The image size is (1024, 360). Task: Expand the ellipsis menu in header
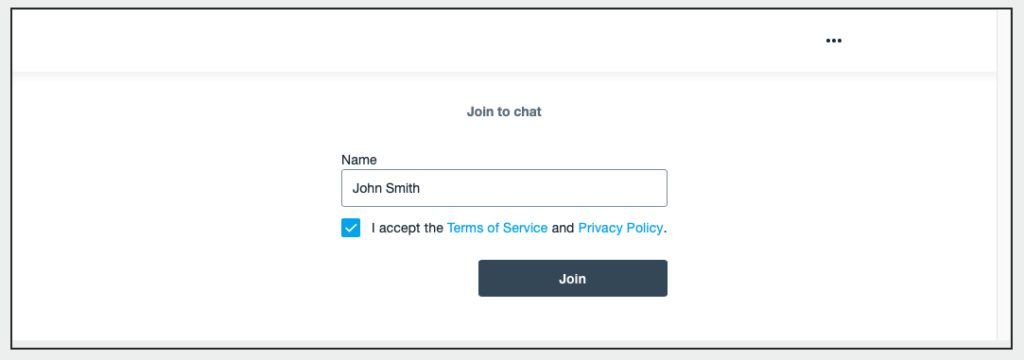click(833, 41)
